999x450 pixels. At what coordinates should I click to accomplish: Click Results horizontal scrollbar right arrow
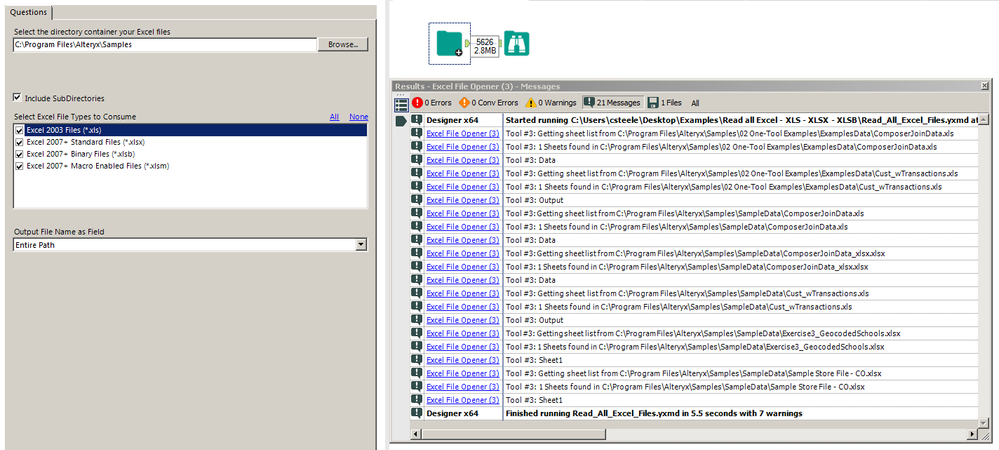coord(972,434)
